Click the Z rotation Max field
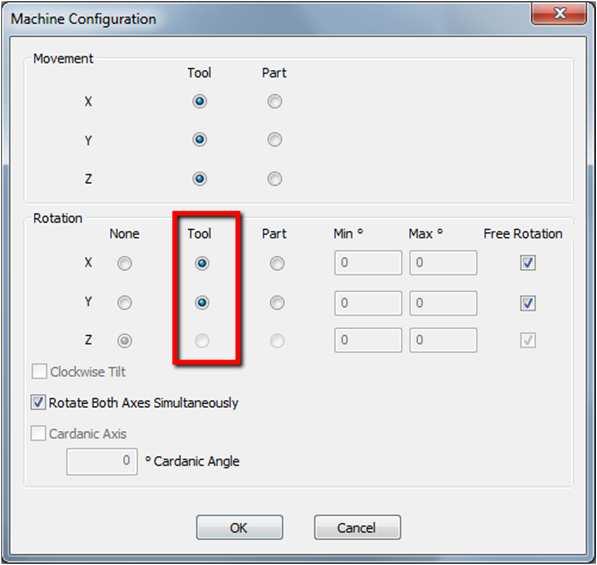 click(x=443, y=340)
